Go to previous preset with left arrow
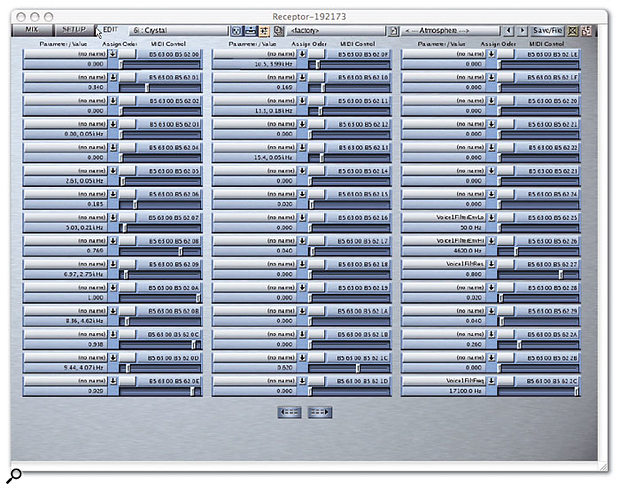Image resolution: width=620 pixels, height=490 pixels. pyautogui.click(x=509, y=30)
